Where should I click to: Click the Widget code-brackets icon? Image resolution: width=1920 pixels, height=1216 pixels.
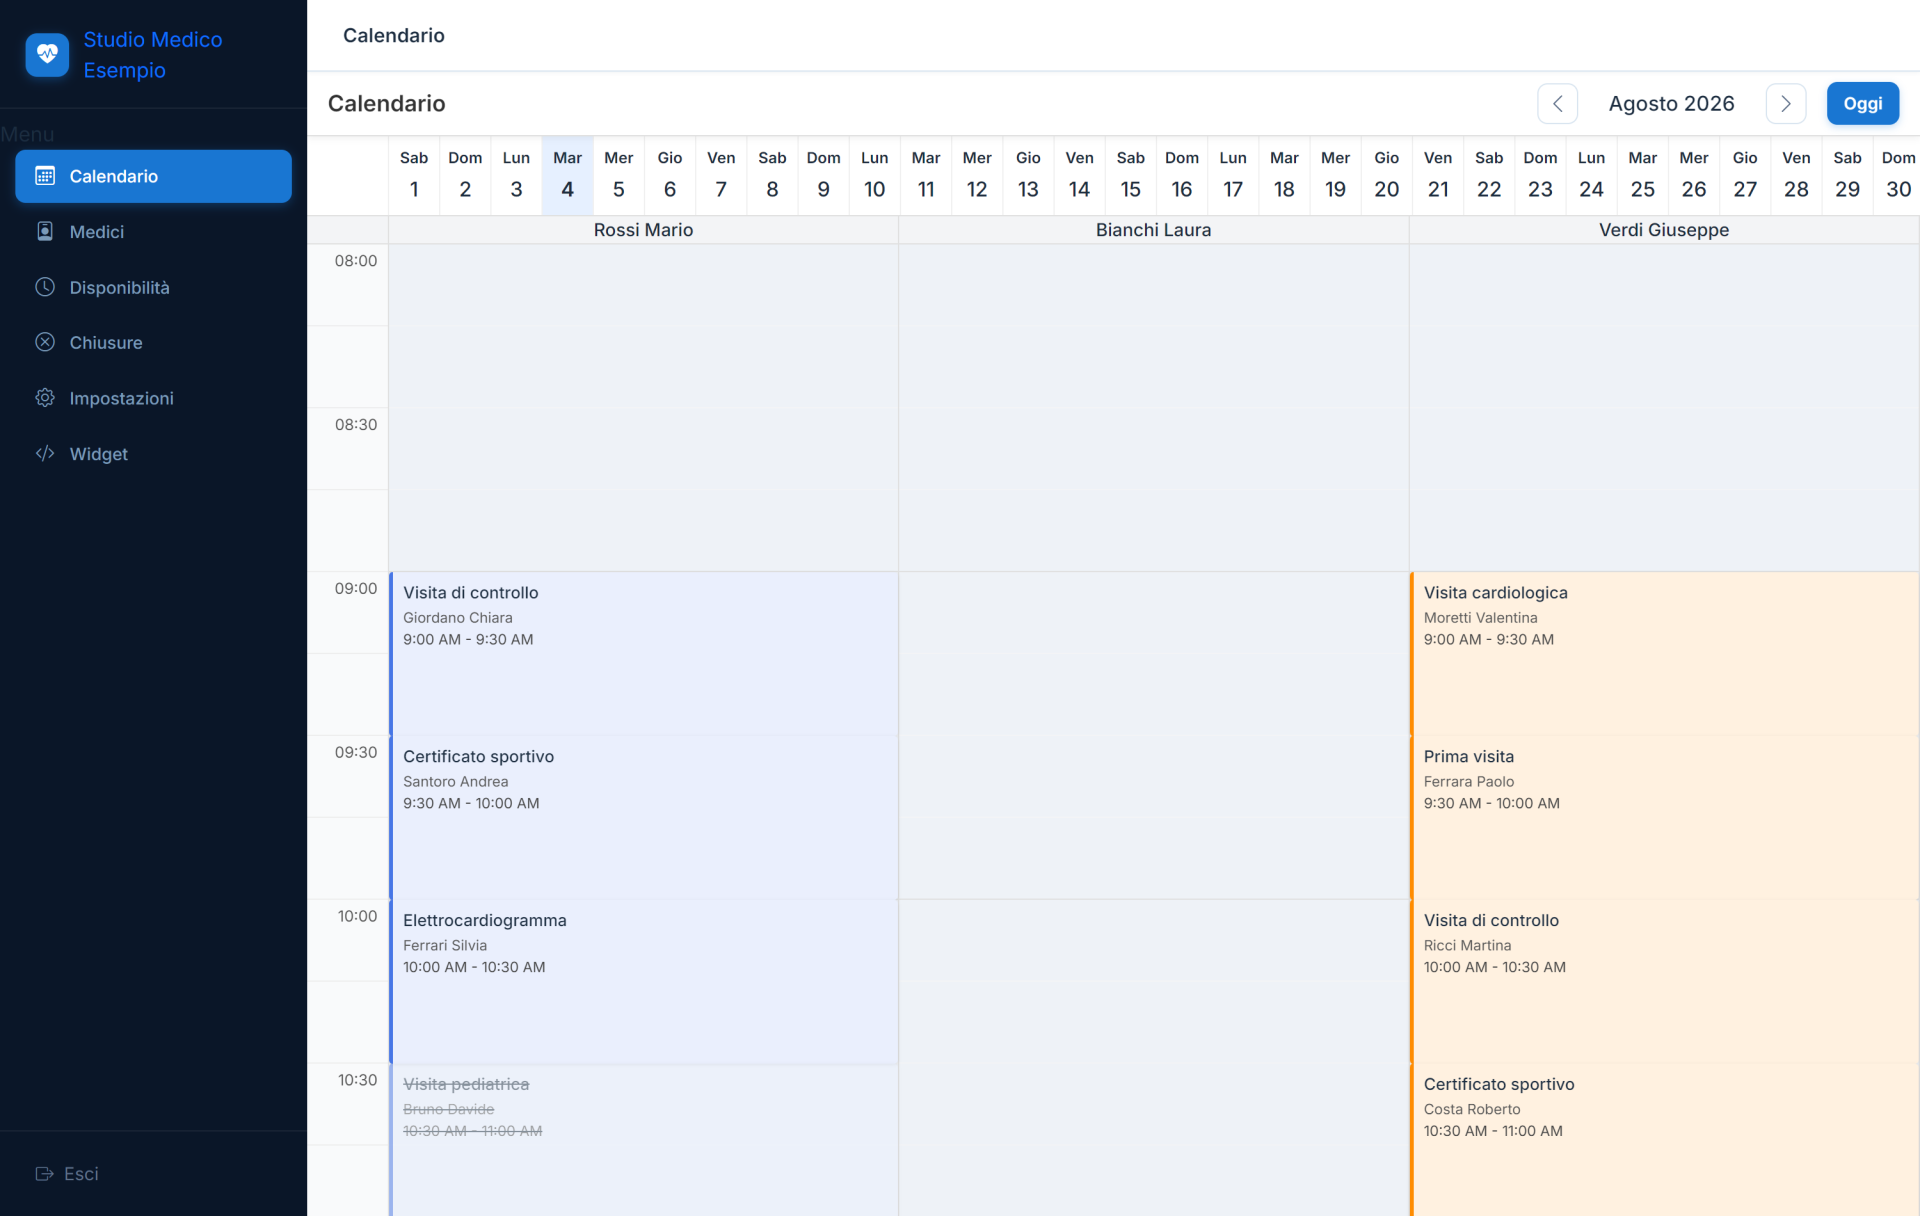click(x=45, y=453)
